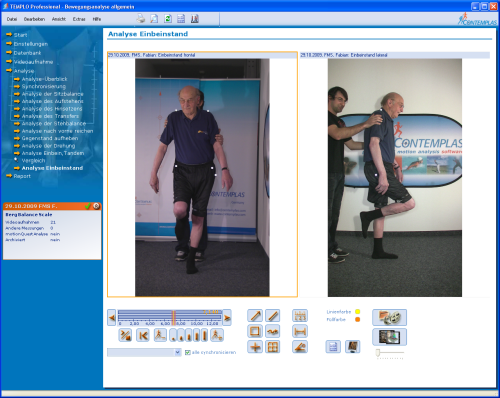Select the distance measurement tool

pyautogui.click(x=300, y=331)
